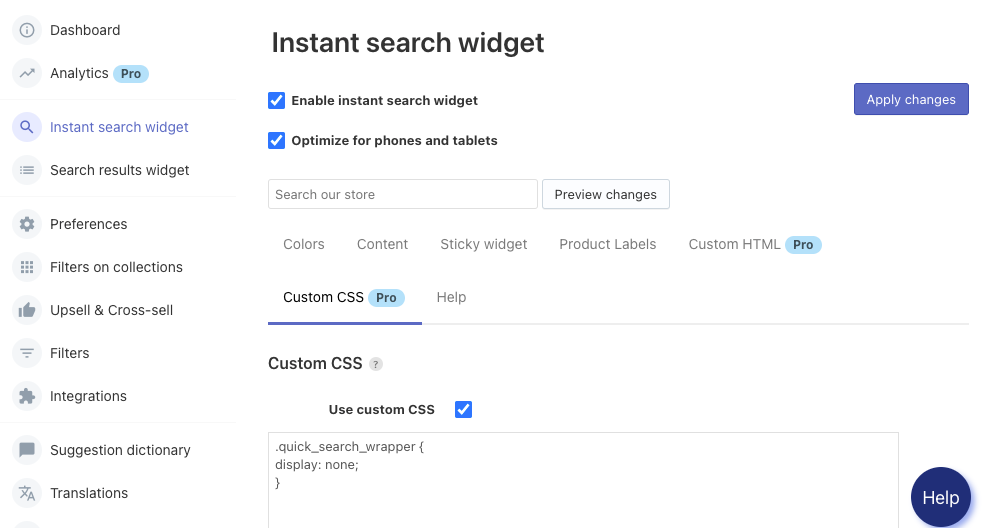Switch to the Colors tab
The image size is (991, 528).
pos(303,245)
